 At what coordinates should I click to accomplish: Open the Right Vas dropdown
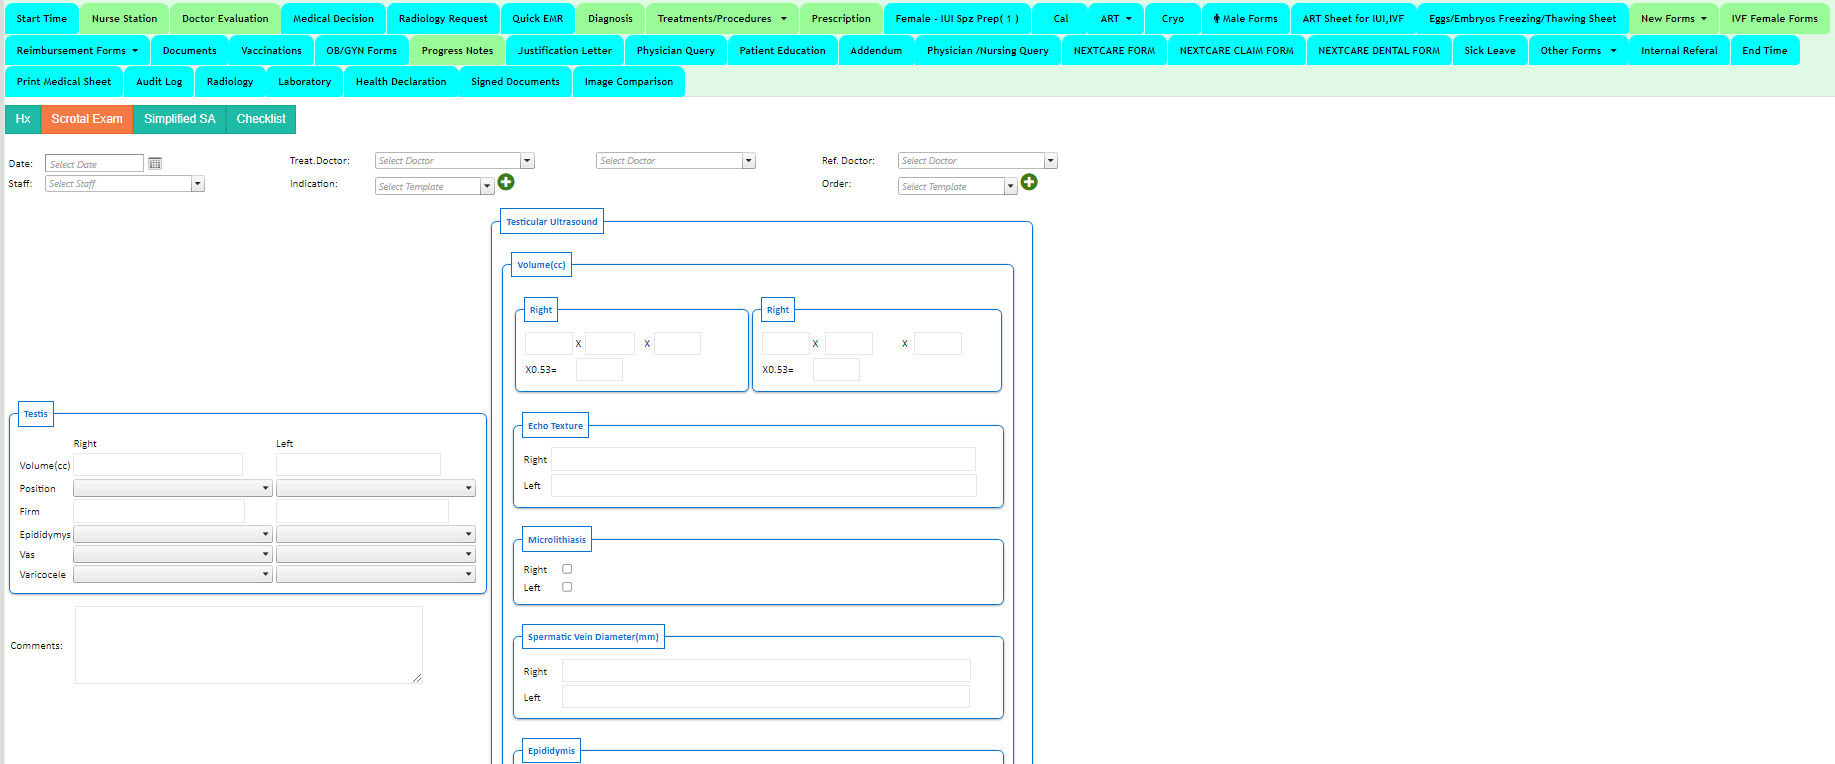click(x=173, y=555)
